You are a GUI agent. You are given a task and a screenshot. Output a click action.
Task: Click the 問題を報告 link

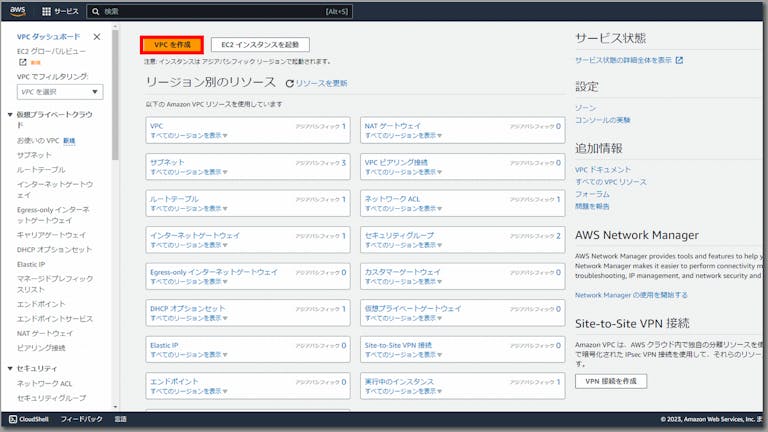tap(592, 206)
